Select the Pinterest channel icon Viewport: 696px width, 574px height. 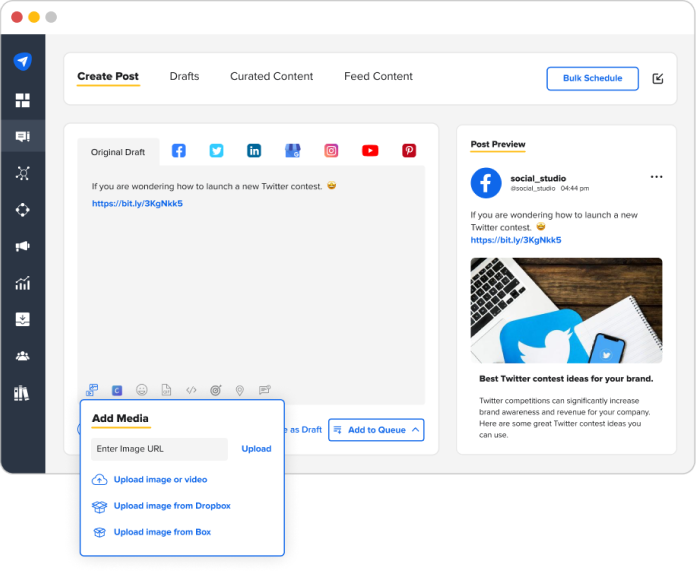(409, 150)
